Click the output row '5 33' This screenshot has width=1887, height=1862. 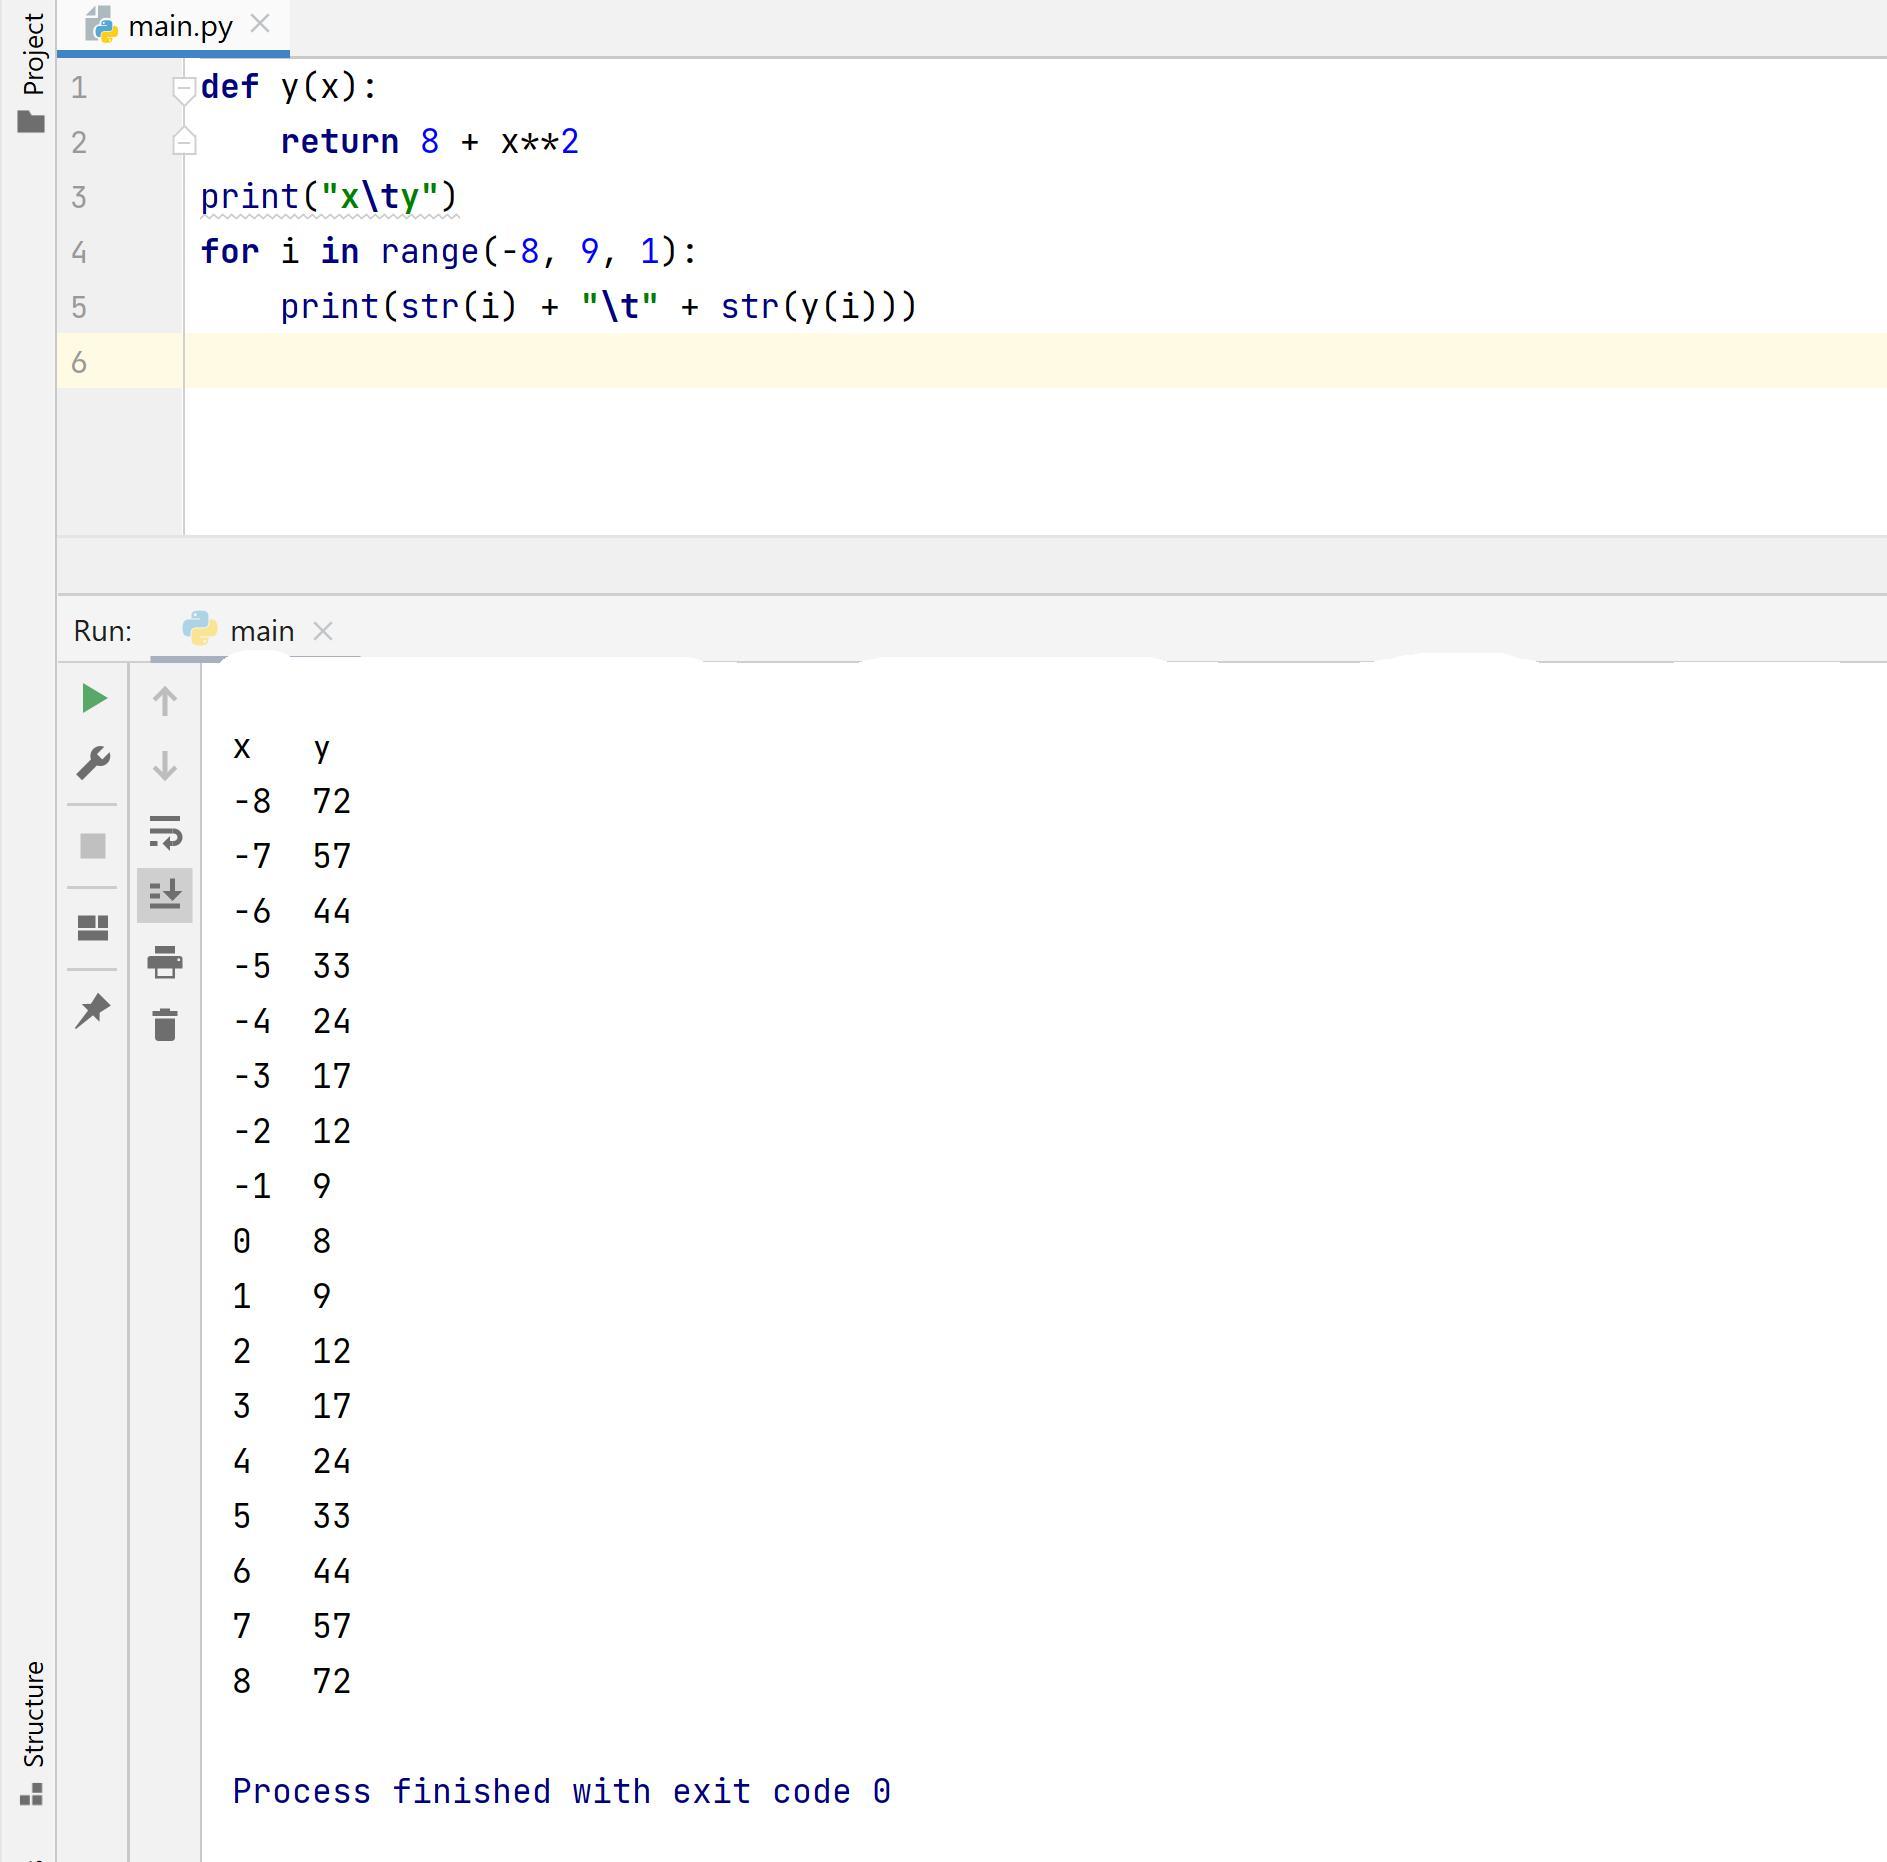292,1516
